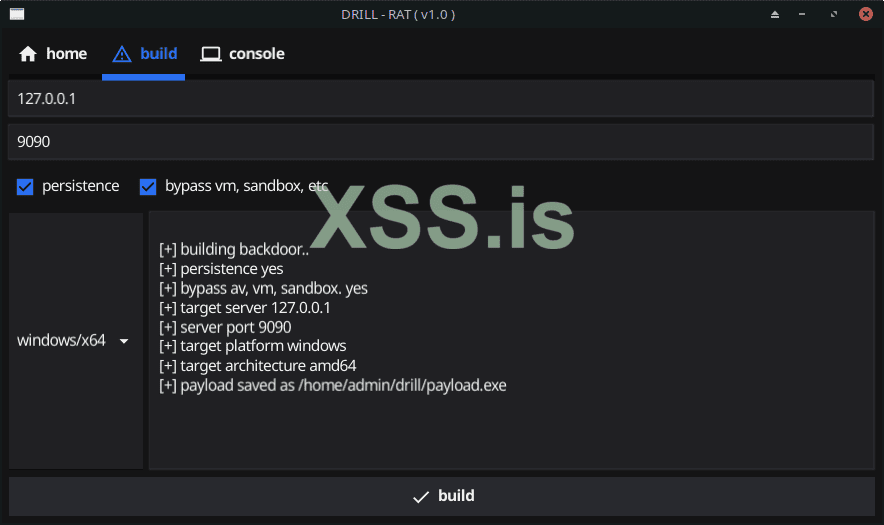Switch to the home tab
Image resolution: width=884 pixels, height=525 pixels.
(66, 54)
